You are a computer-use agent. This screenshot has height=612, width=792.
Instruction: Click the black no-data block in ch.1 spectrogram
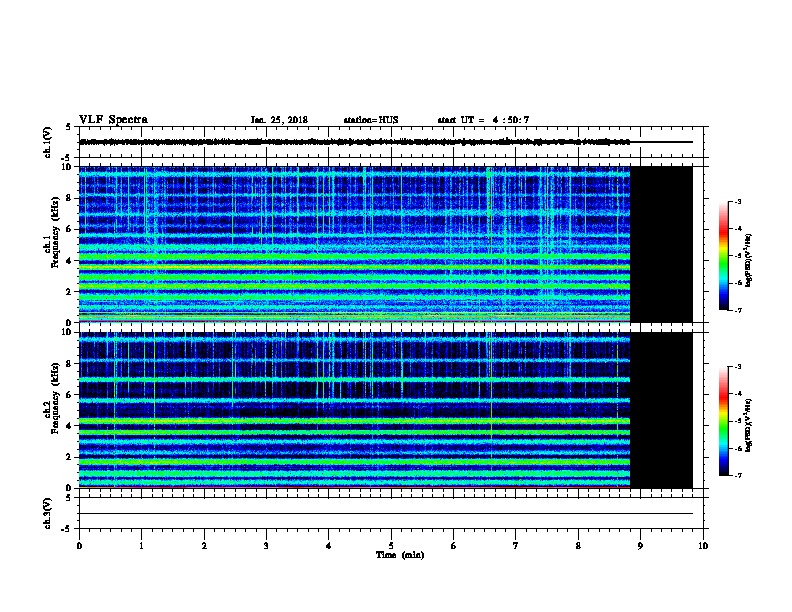[661, 244]
